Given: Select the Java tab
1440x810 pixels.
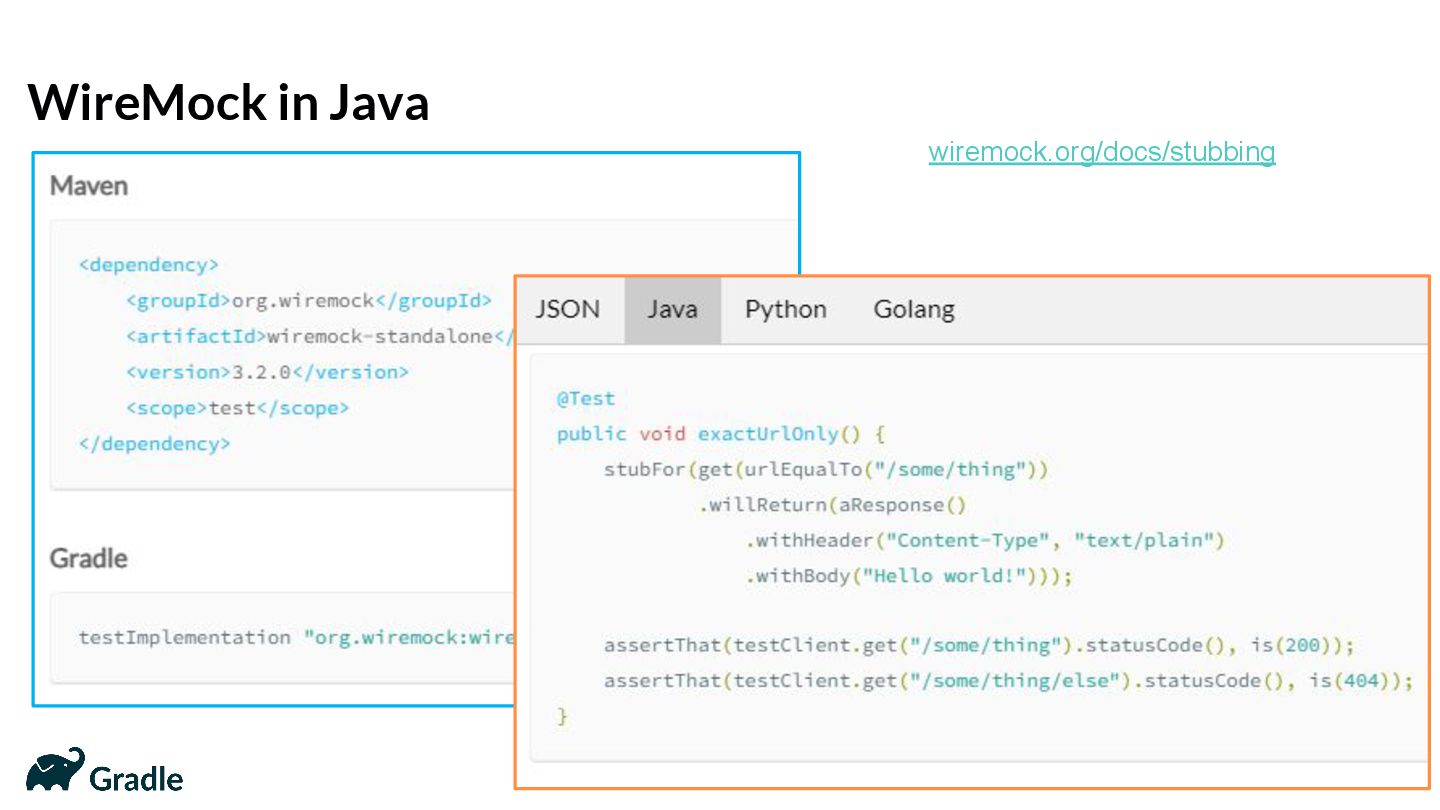Looking at the screenshot, I should (x=672, y=310).
